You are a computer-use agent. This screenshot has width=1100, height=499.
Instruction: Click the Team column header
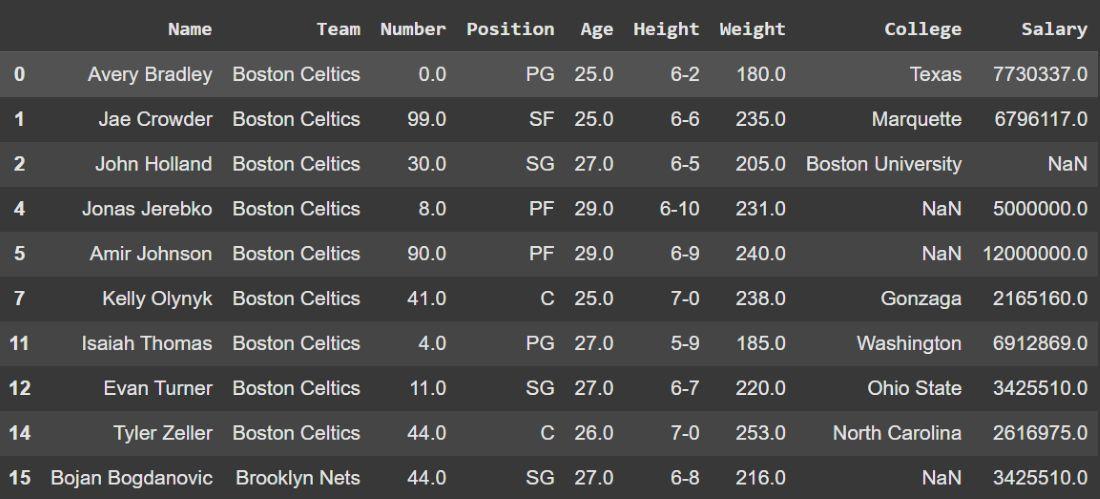[338, 29]
